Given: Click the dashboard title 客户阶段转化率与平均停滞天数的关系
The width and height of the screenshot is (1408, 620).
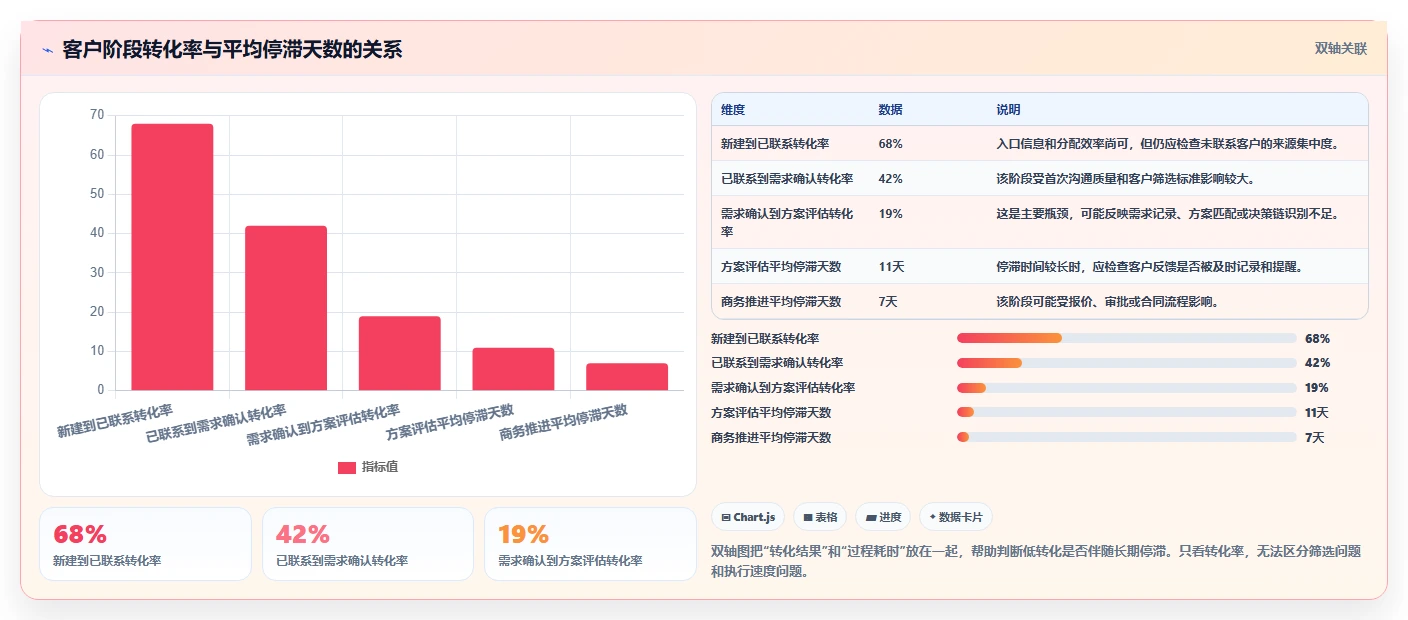Looking at the screenshot, I should click(x=232, y=50).
